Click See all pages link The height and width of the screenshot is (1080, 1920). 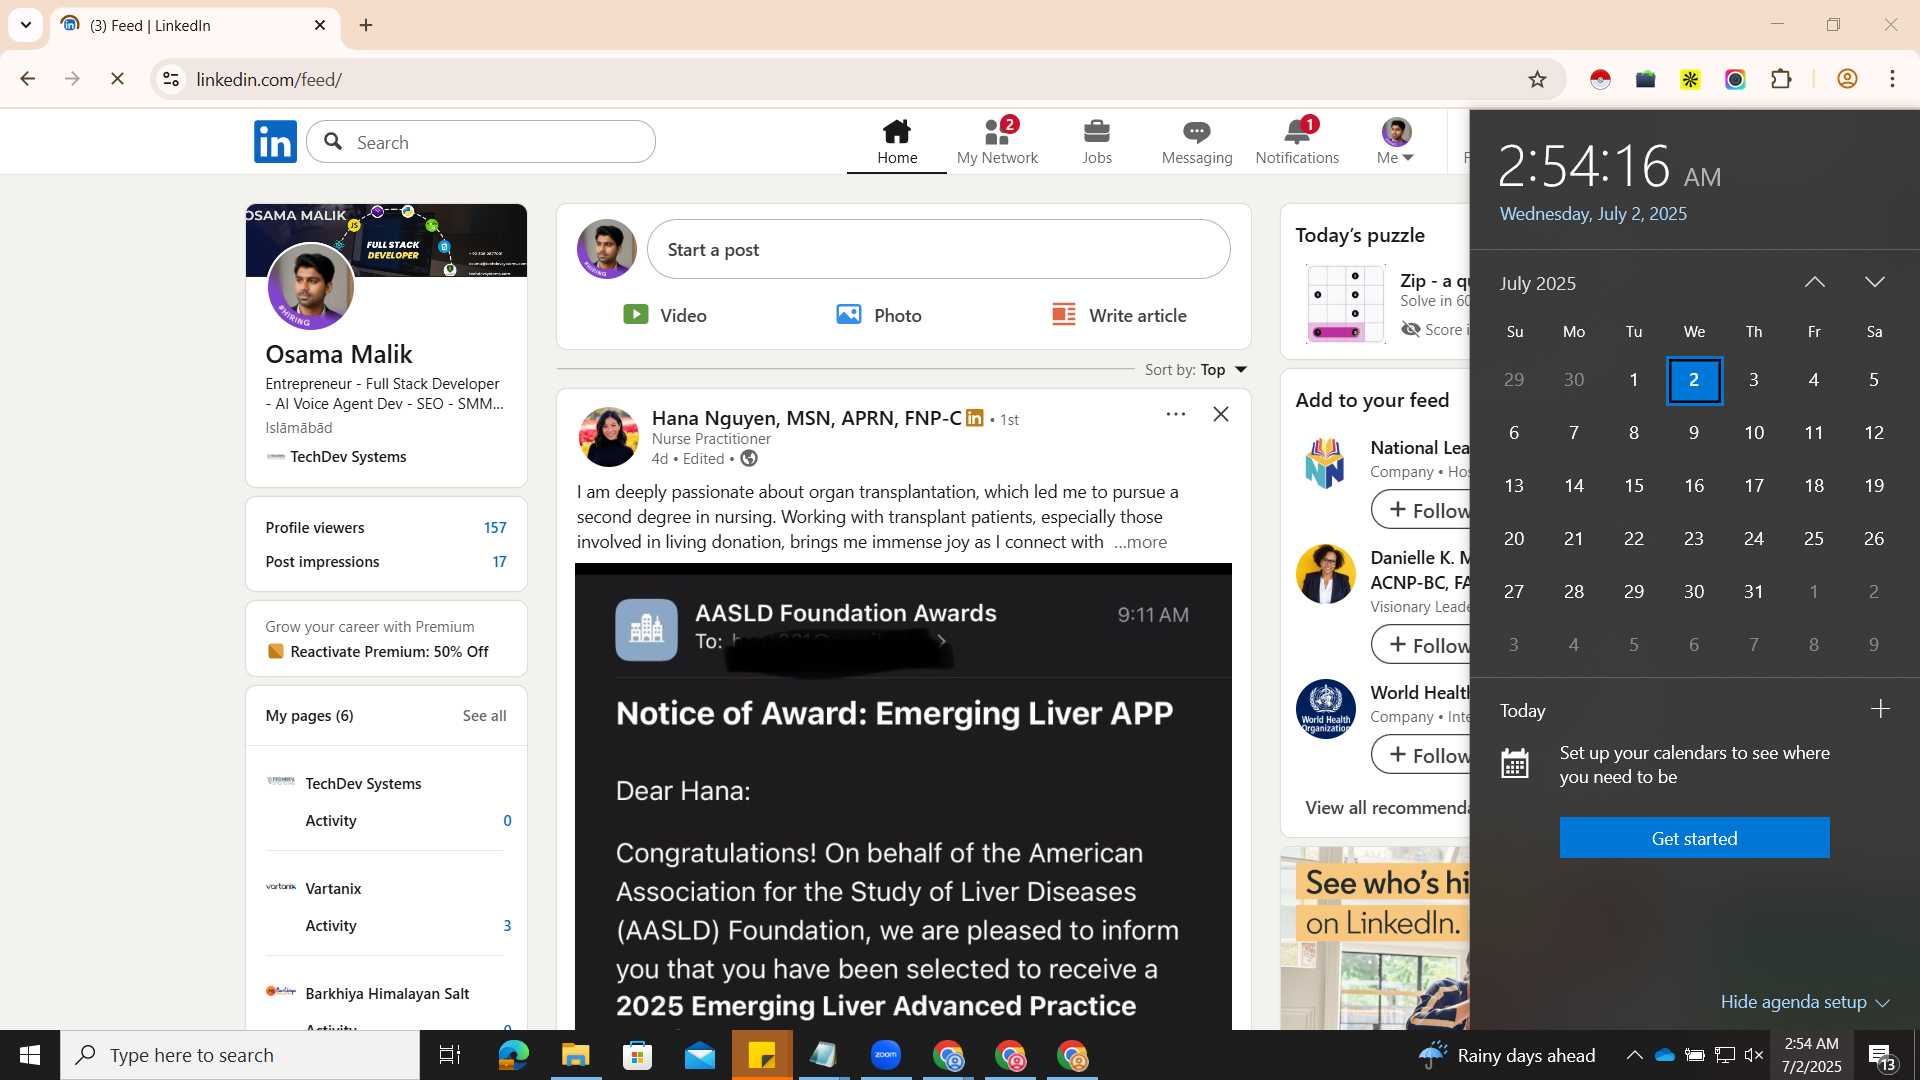click(484, 716)
